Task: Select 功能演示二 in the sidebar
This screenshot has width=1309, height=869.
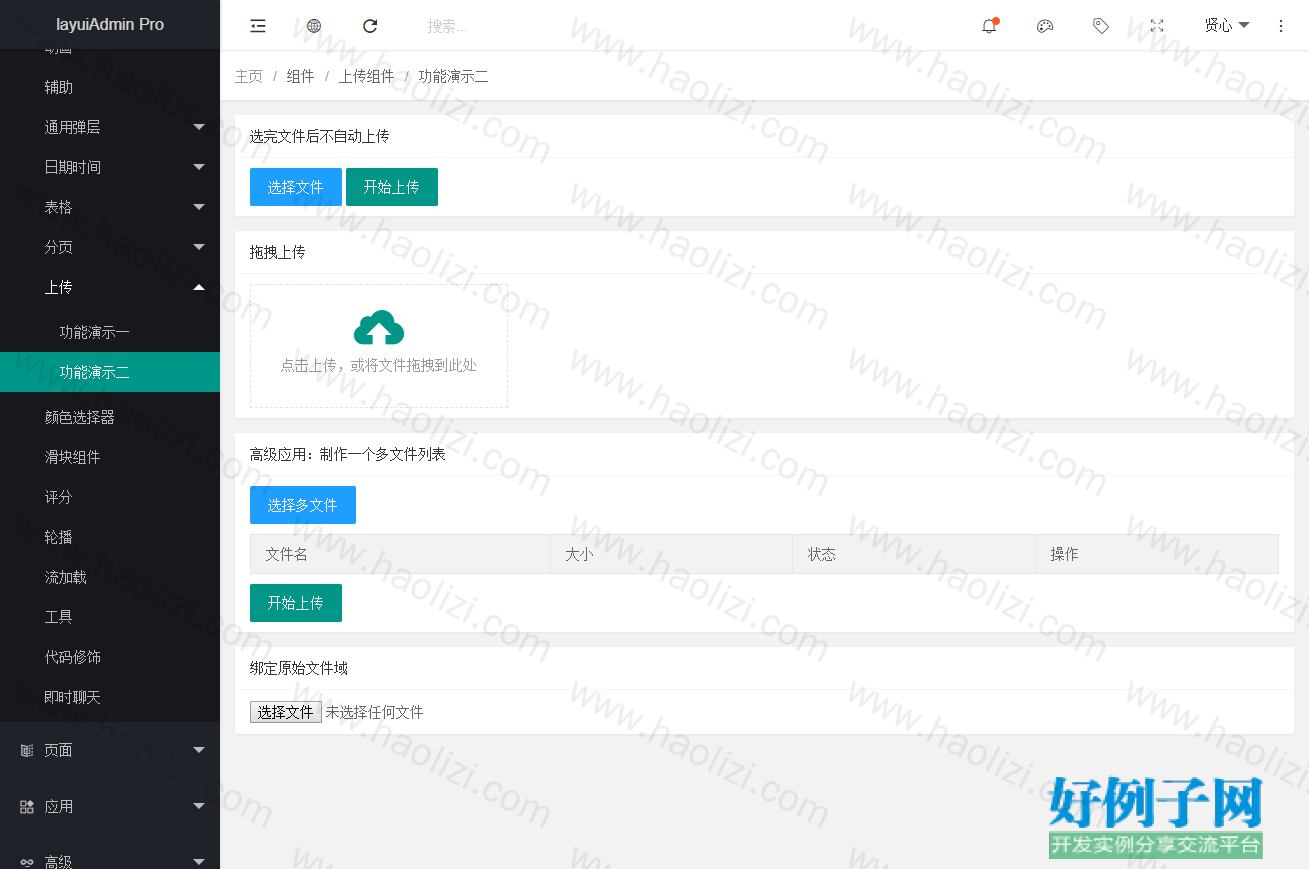Action: (x=110, y=372)
